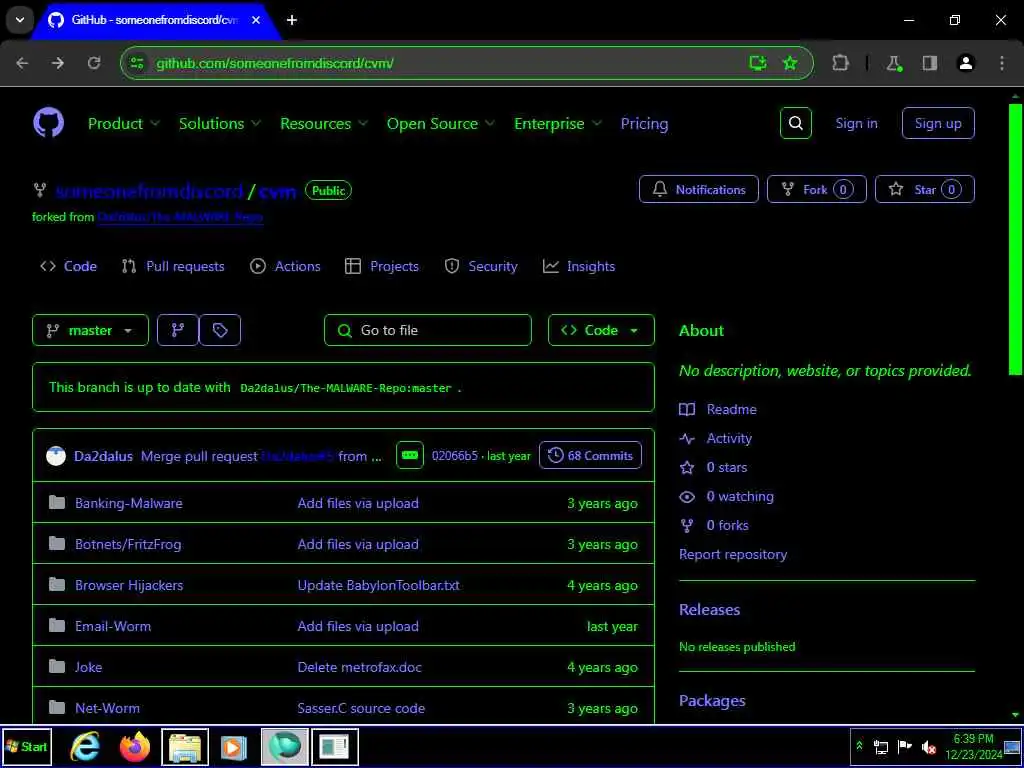This screenshot has height=768, width=1024.
Task: Reload the page with refresh icon
Action: 94,63
